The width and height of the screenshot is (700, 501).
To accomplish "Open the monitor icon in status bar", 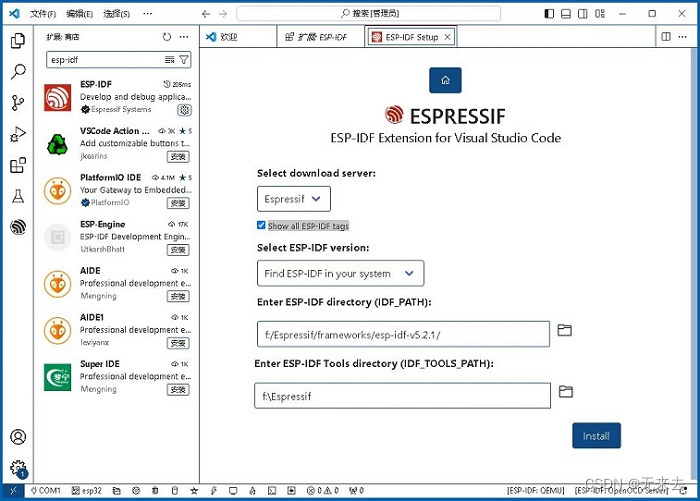I will (233, 491).
